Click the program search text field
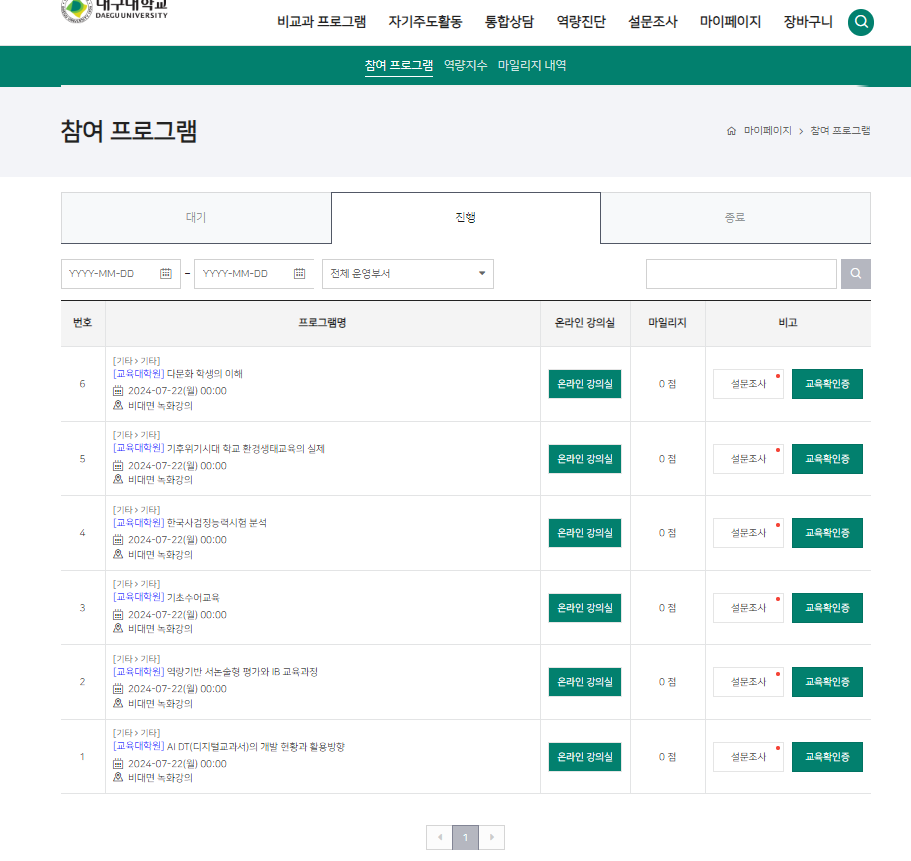This screenshot has width=911, height=861. tap(741, 274)
